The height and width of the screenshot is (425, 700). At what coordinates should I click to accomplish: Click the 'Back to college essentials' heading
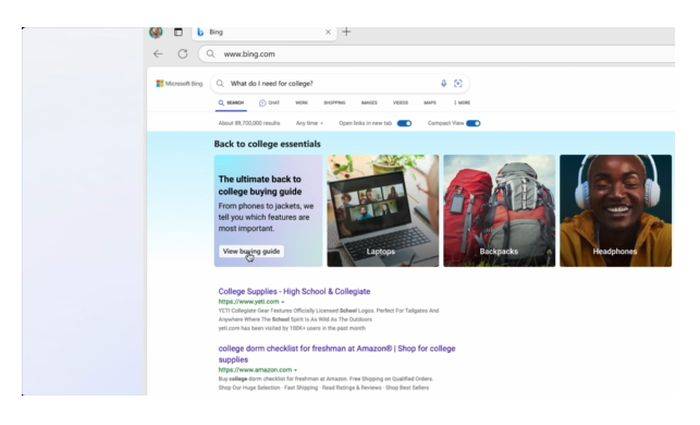(x=267, y=144)
